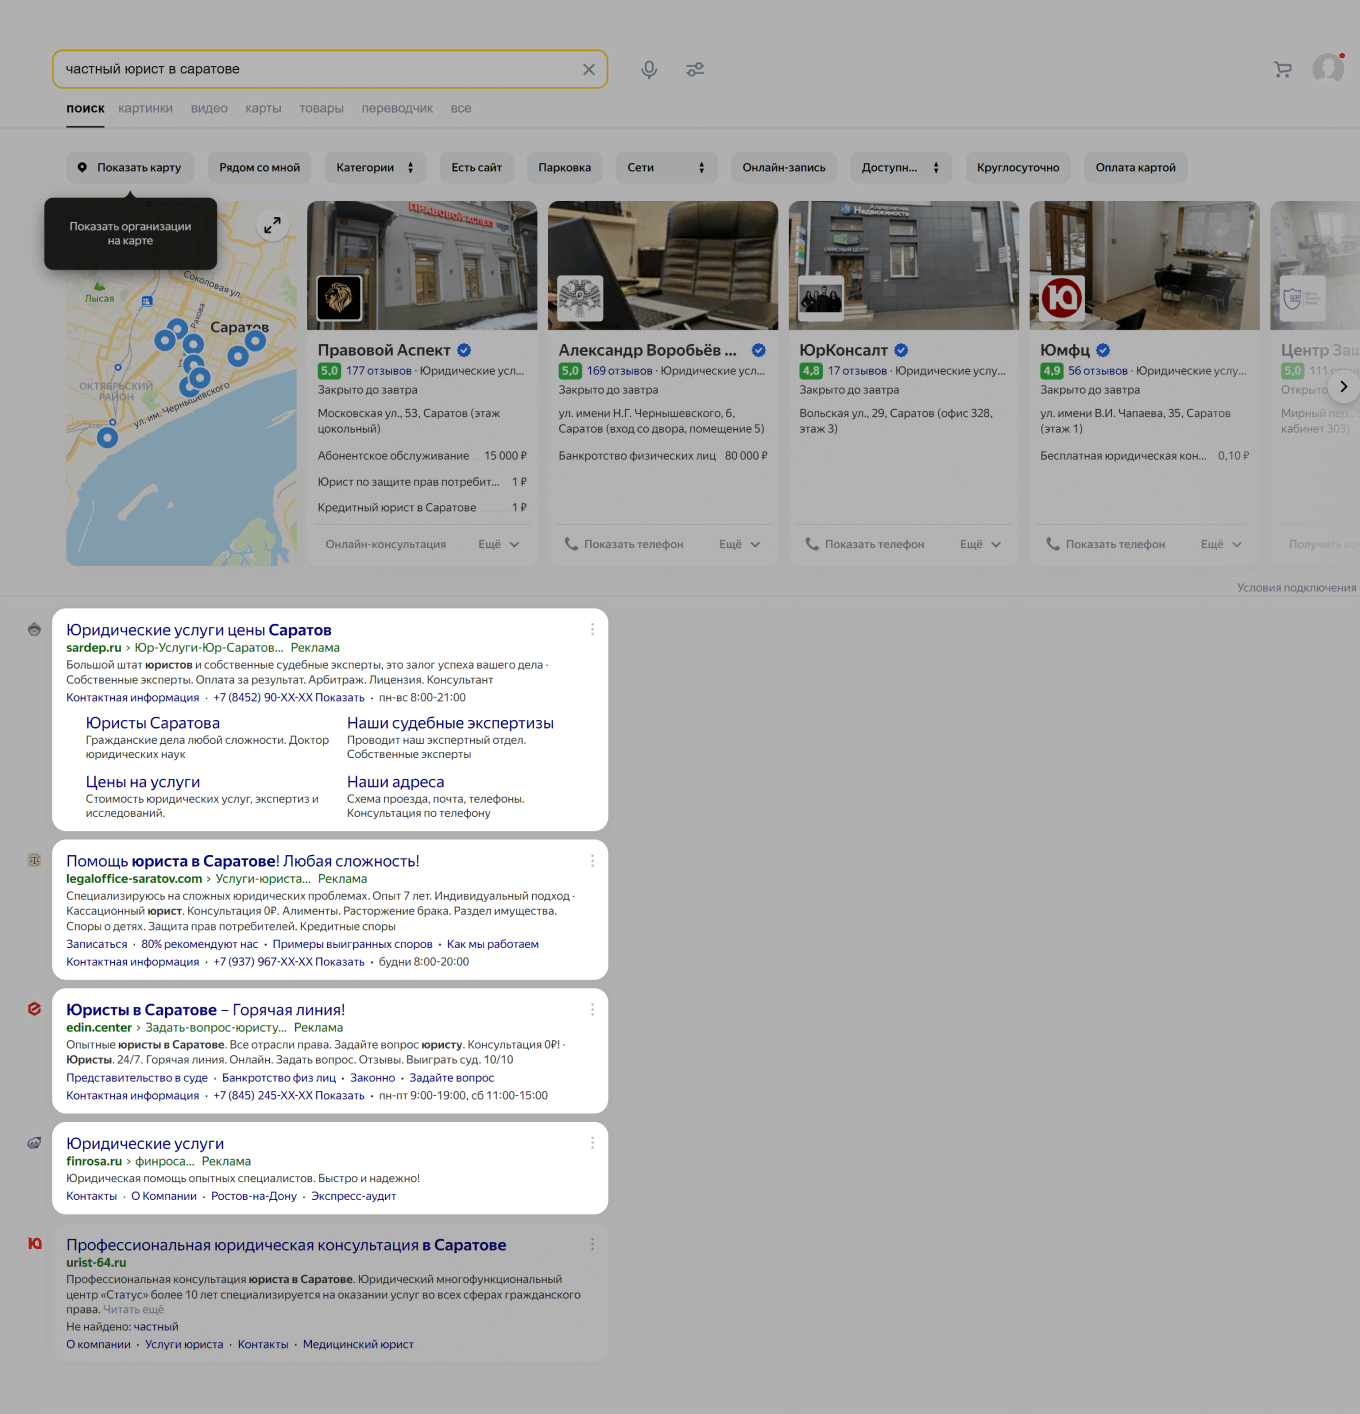Open the Доступн... filter dropdown
1360x1414 pixels.
click(x=901, y=167)
